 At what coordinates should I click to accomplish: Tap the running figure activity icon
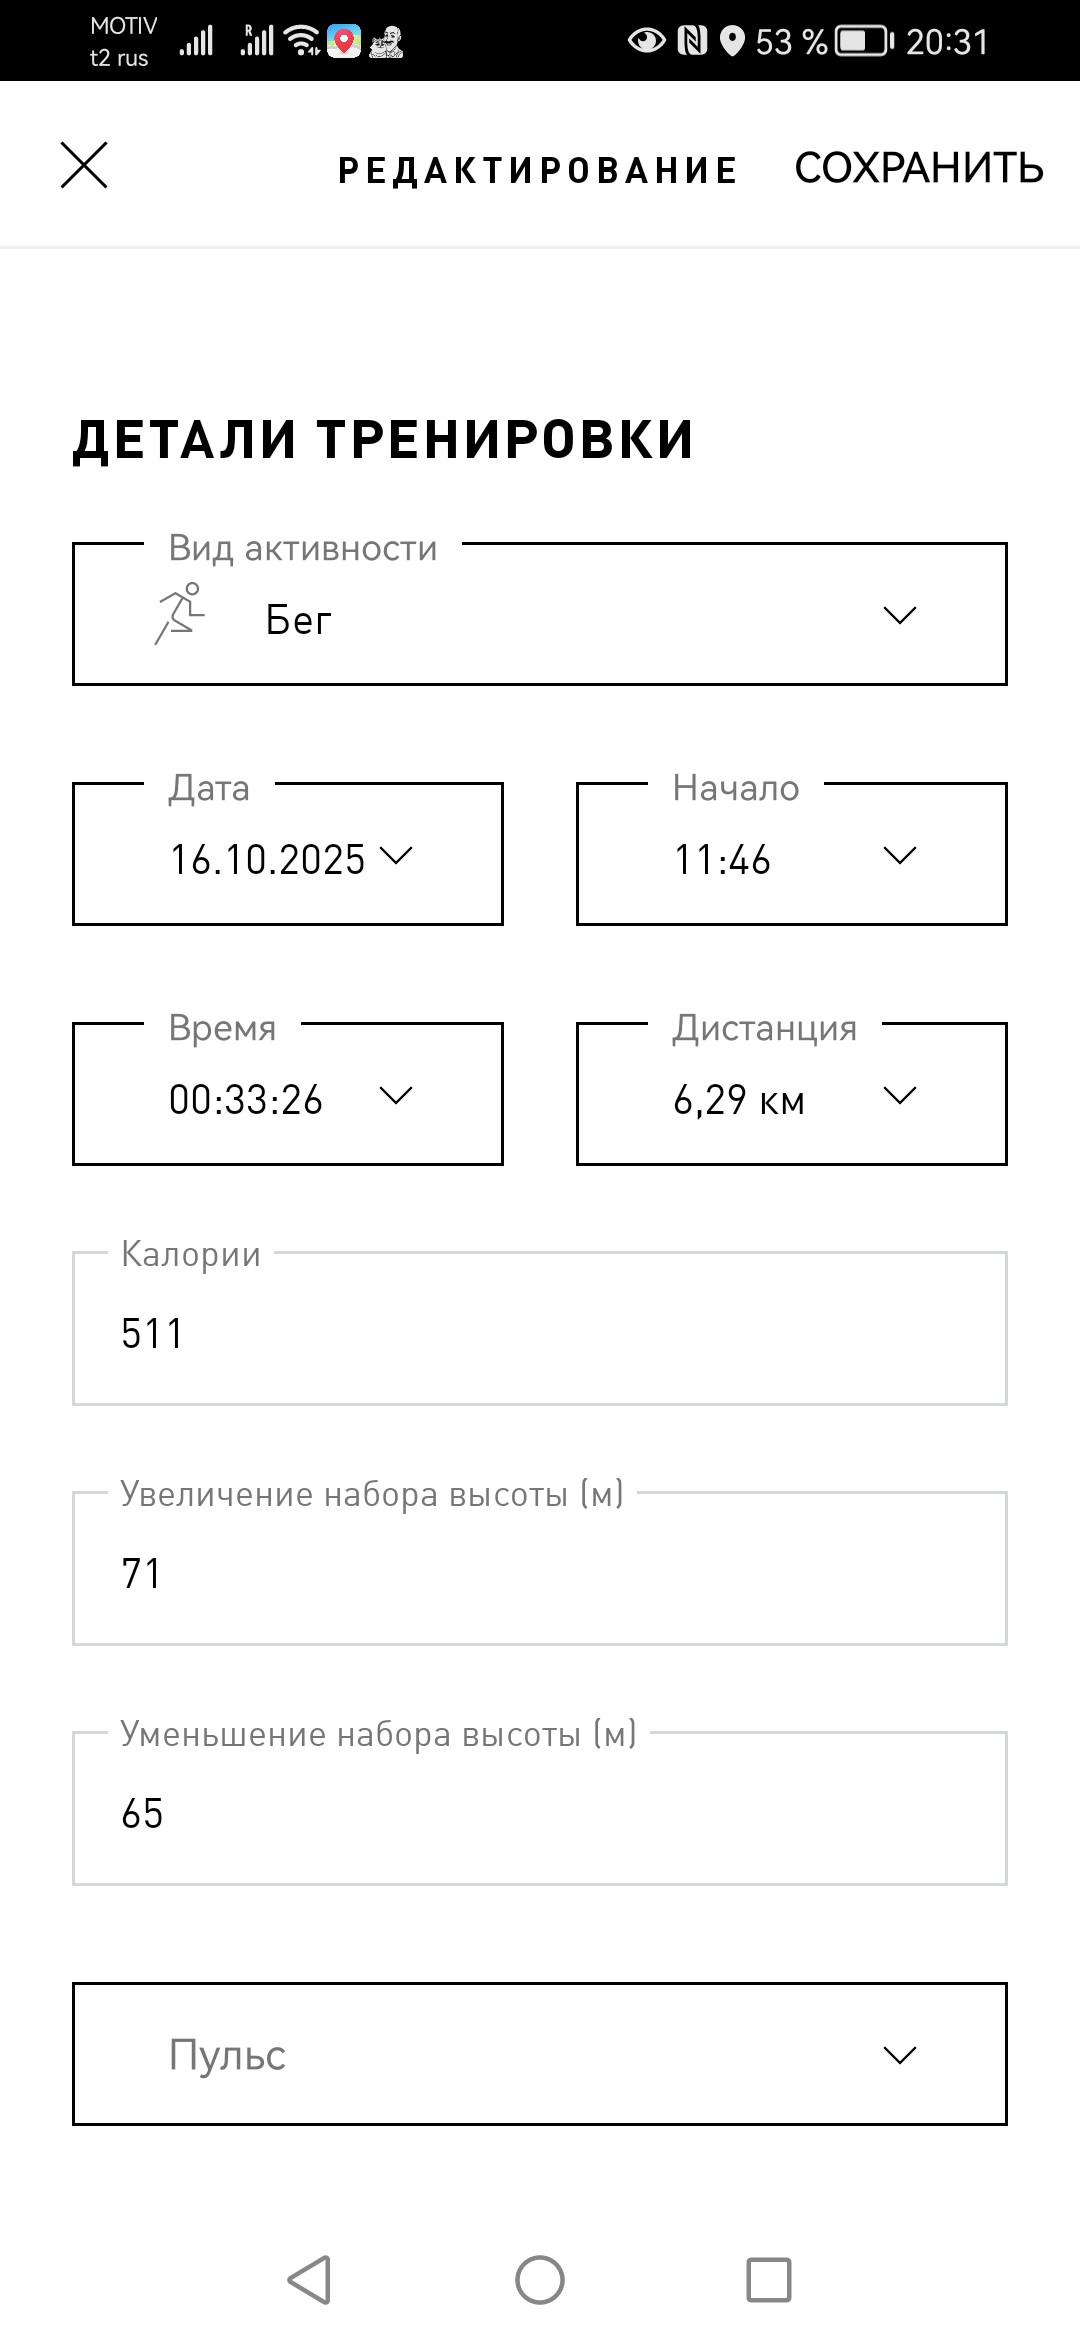(x=180, y=614)
